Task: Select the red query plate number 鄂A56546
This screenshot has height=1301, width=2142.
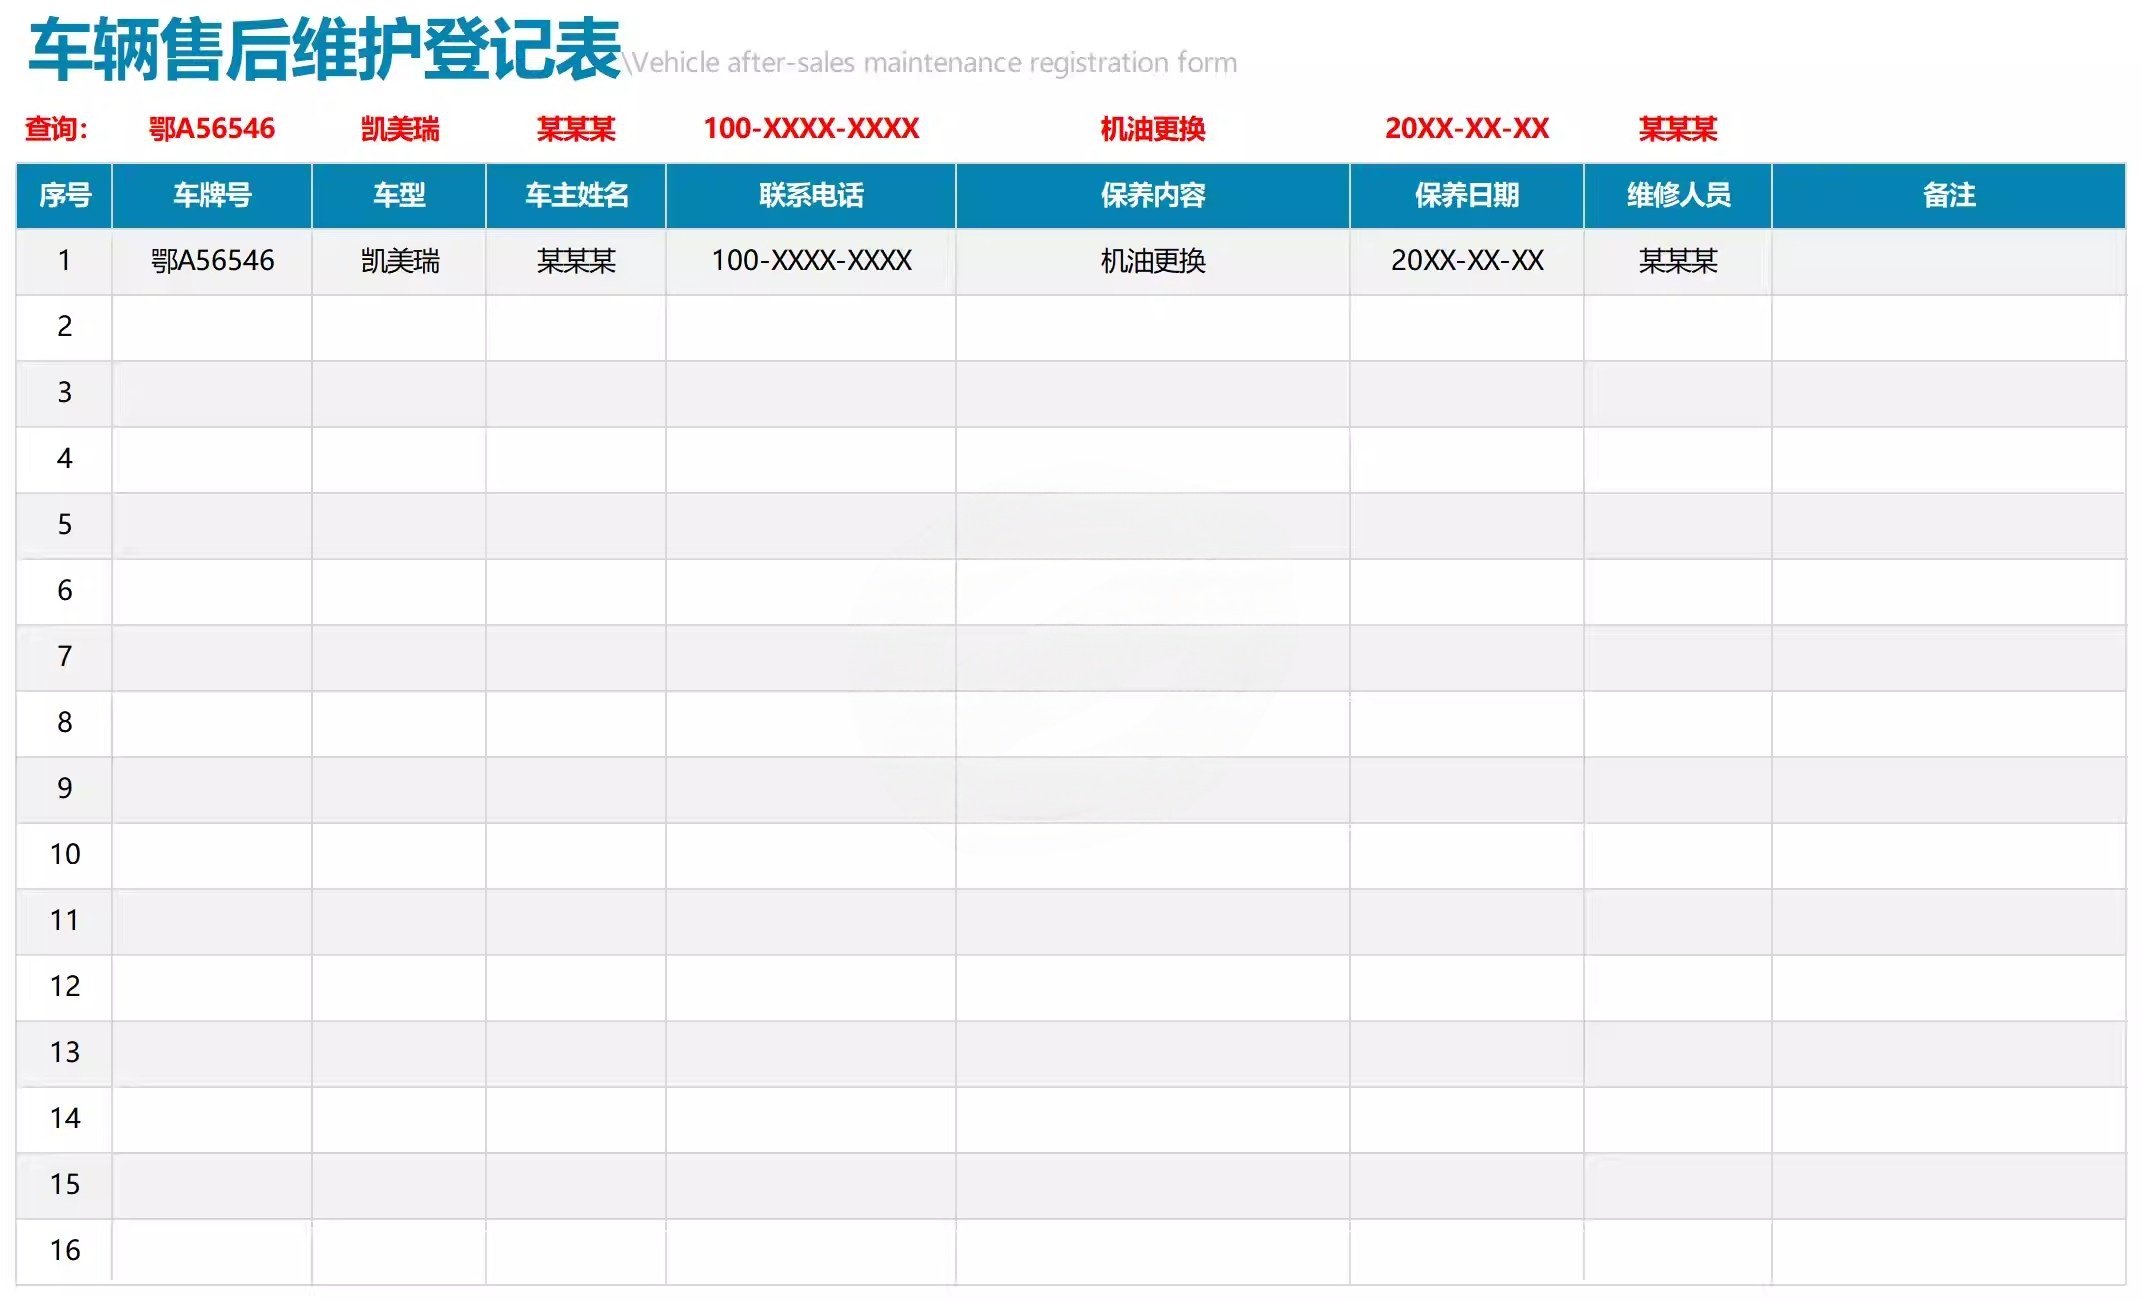Action: point(212,129)
